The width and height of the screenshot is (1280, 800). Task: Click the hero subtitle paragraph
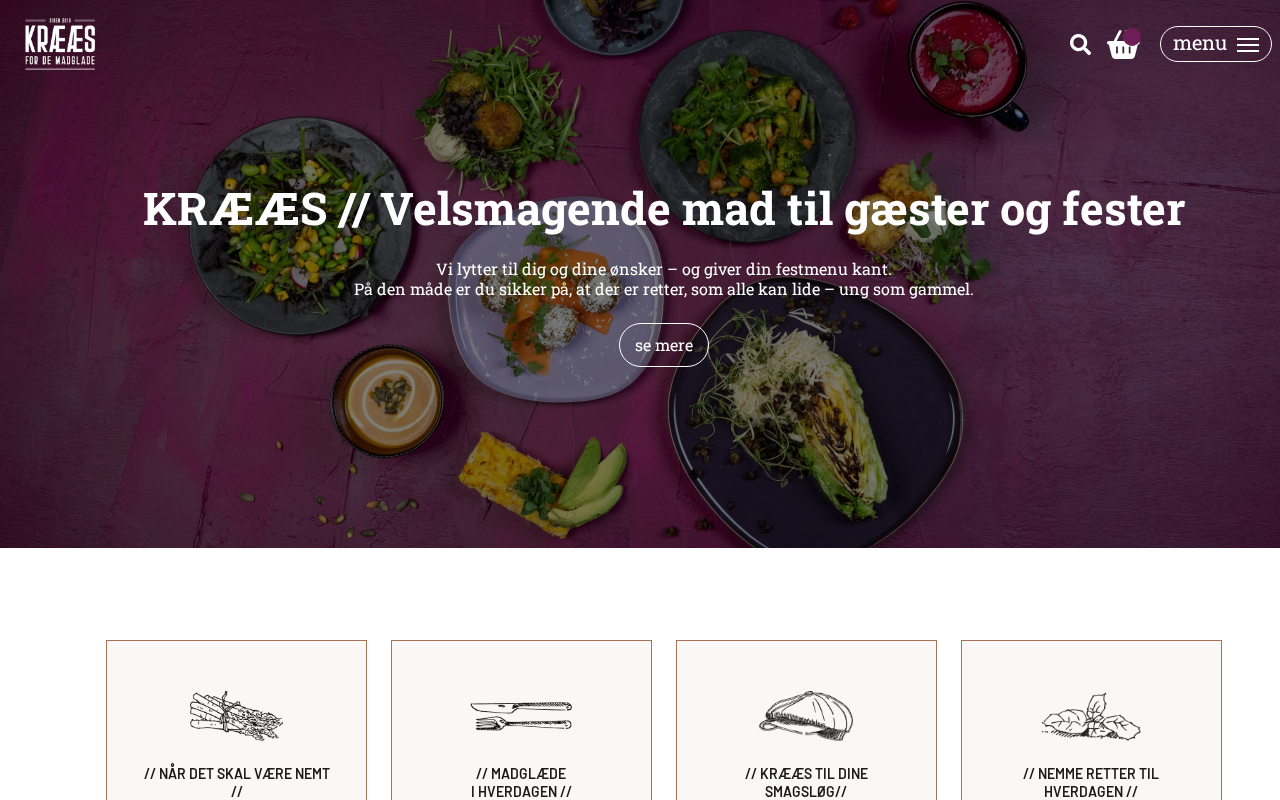coord(664,279)
